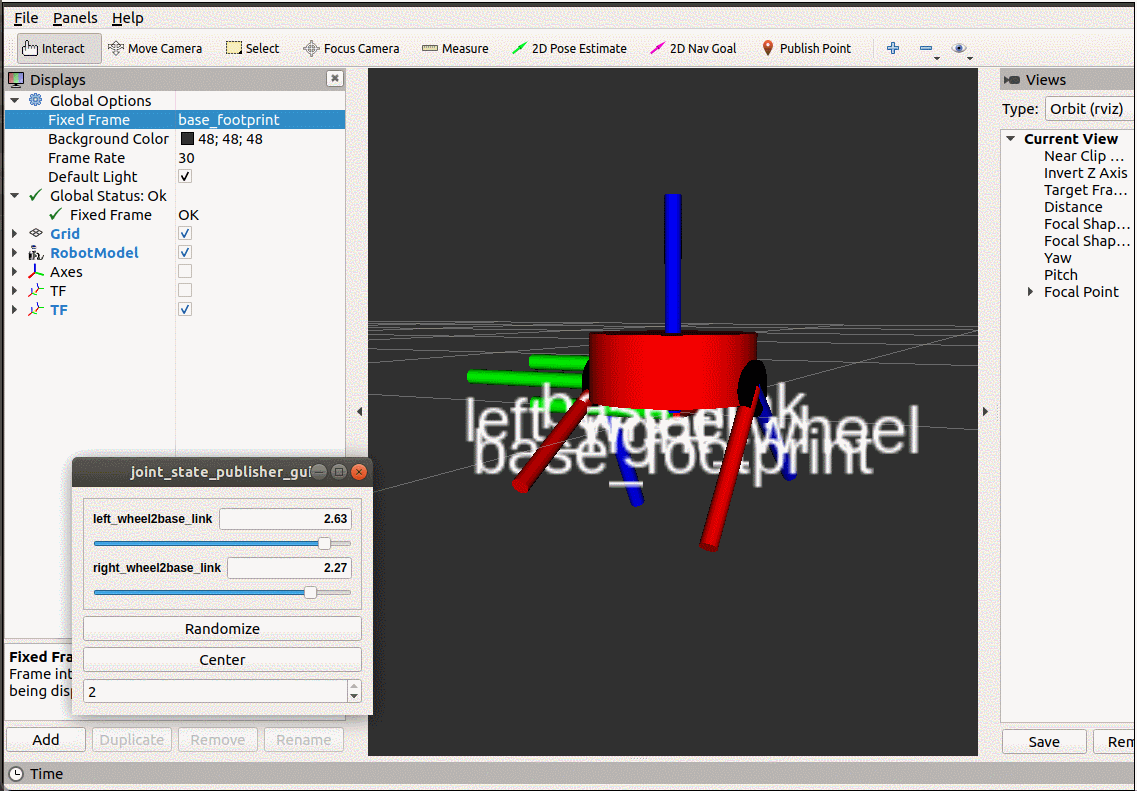Click Add to add a display
This screenshot has width=1137, height=791.
click(x=46, y=740)
